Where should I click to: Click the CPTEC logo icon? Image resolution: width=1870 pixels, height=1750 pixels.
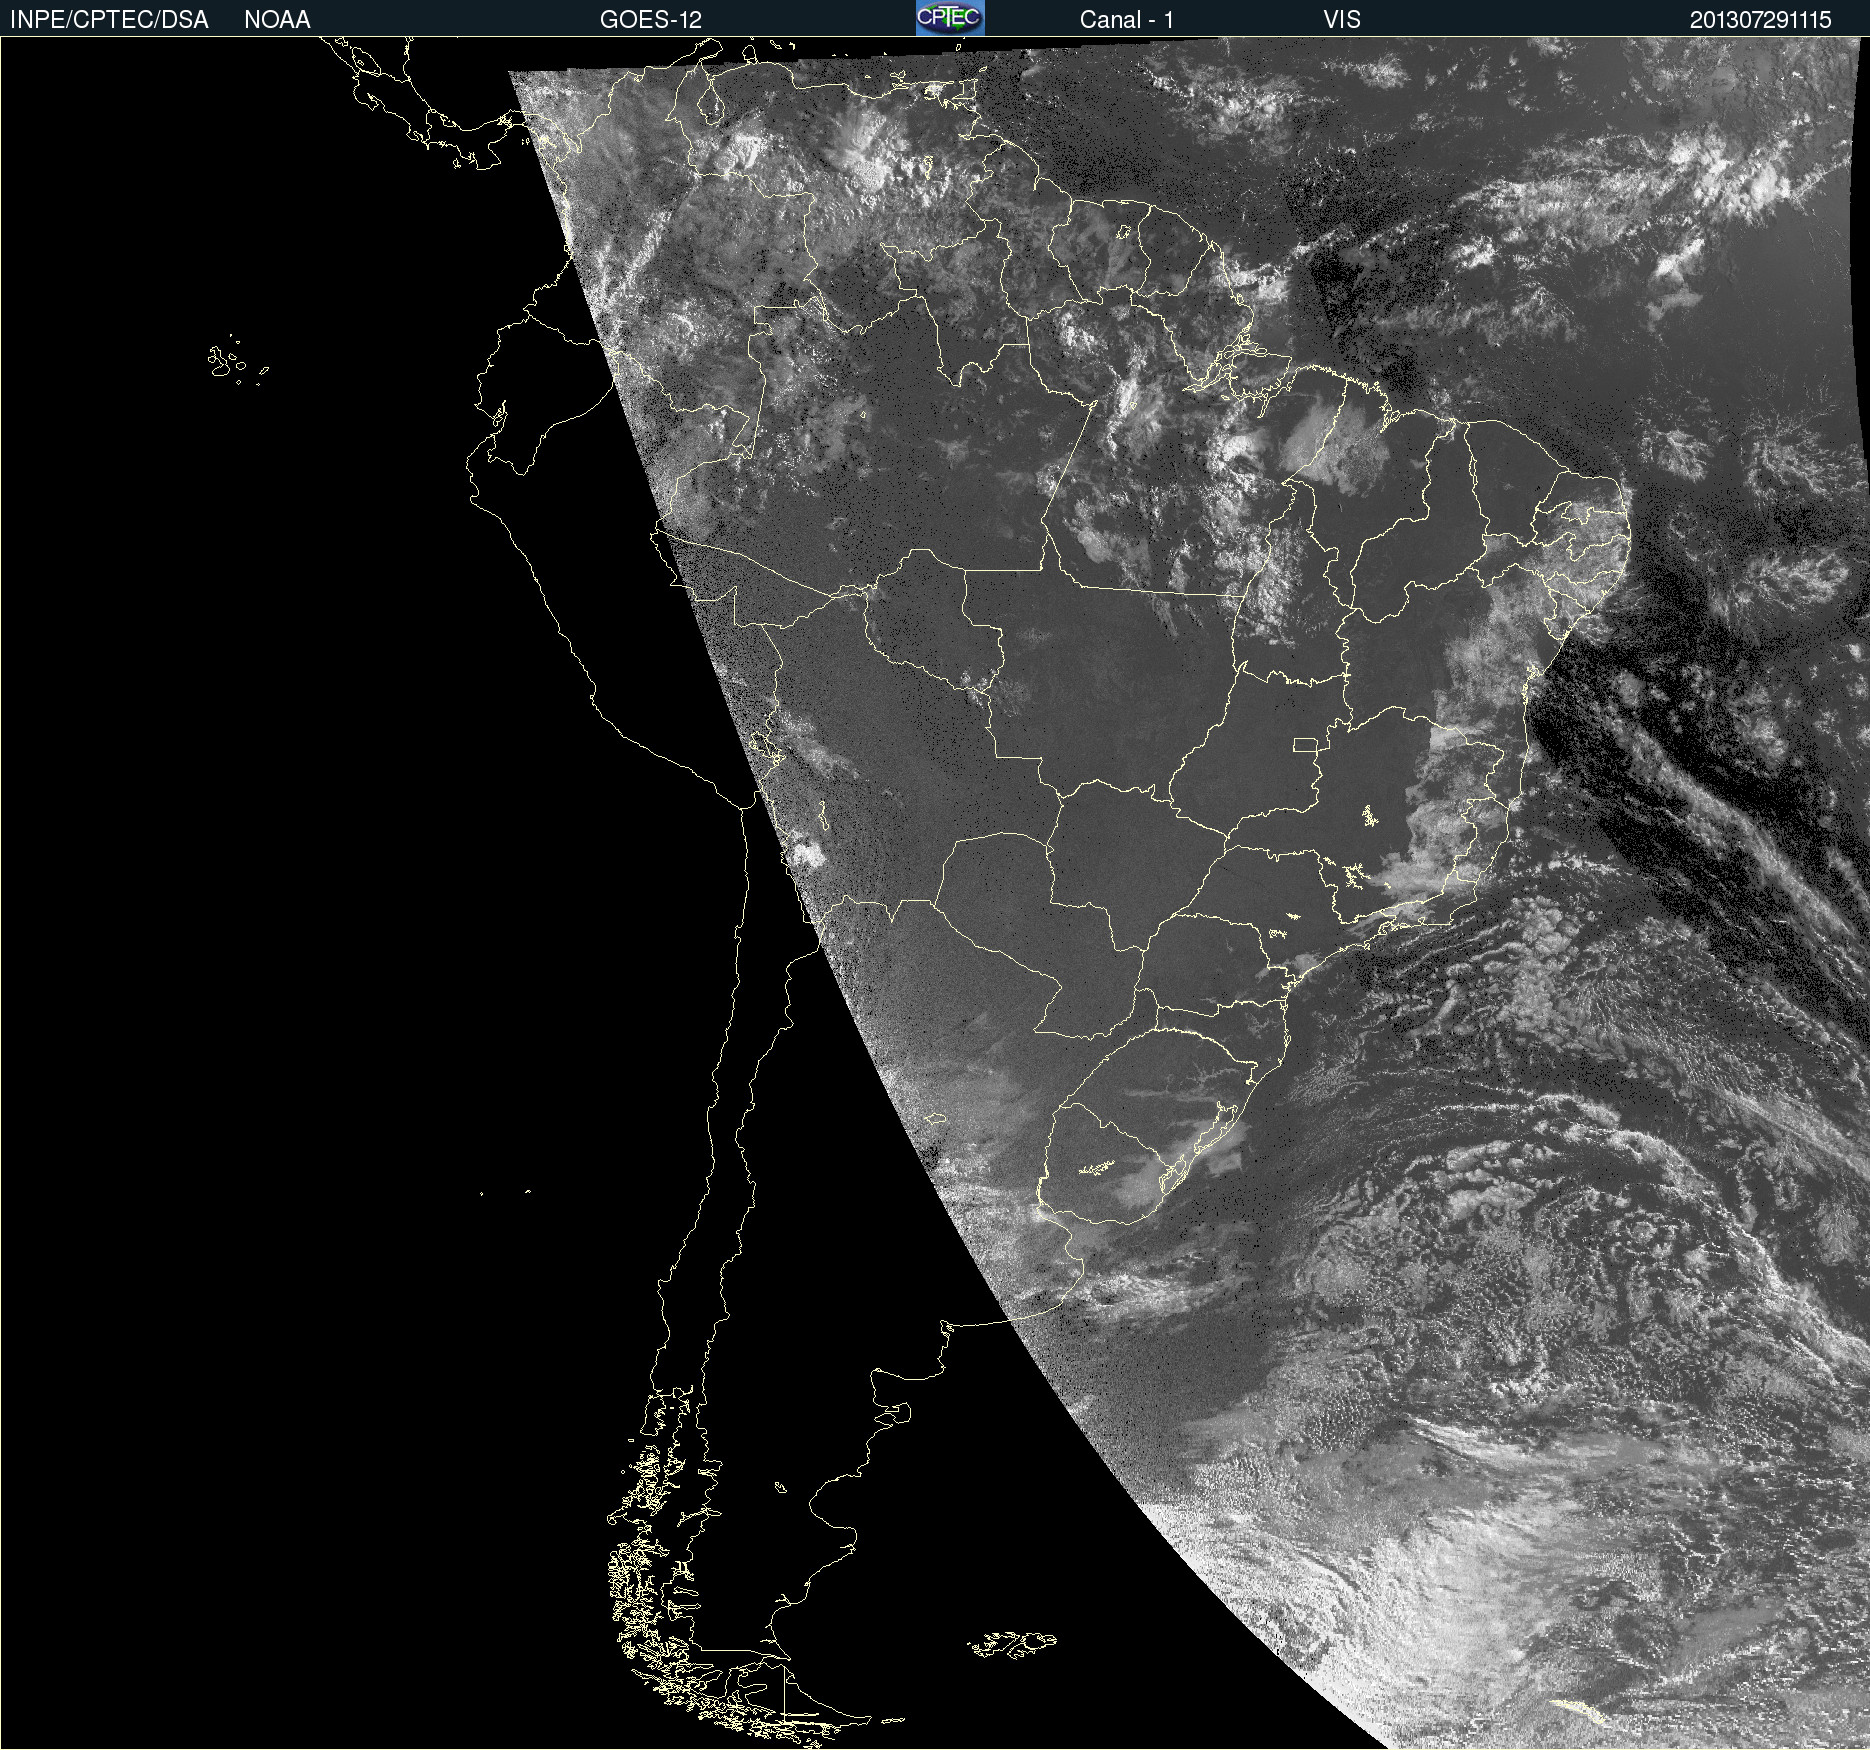950,18
